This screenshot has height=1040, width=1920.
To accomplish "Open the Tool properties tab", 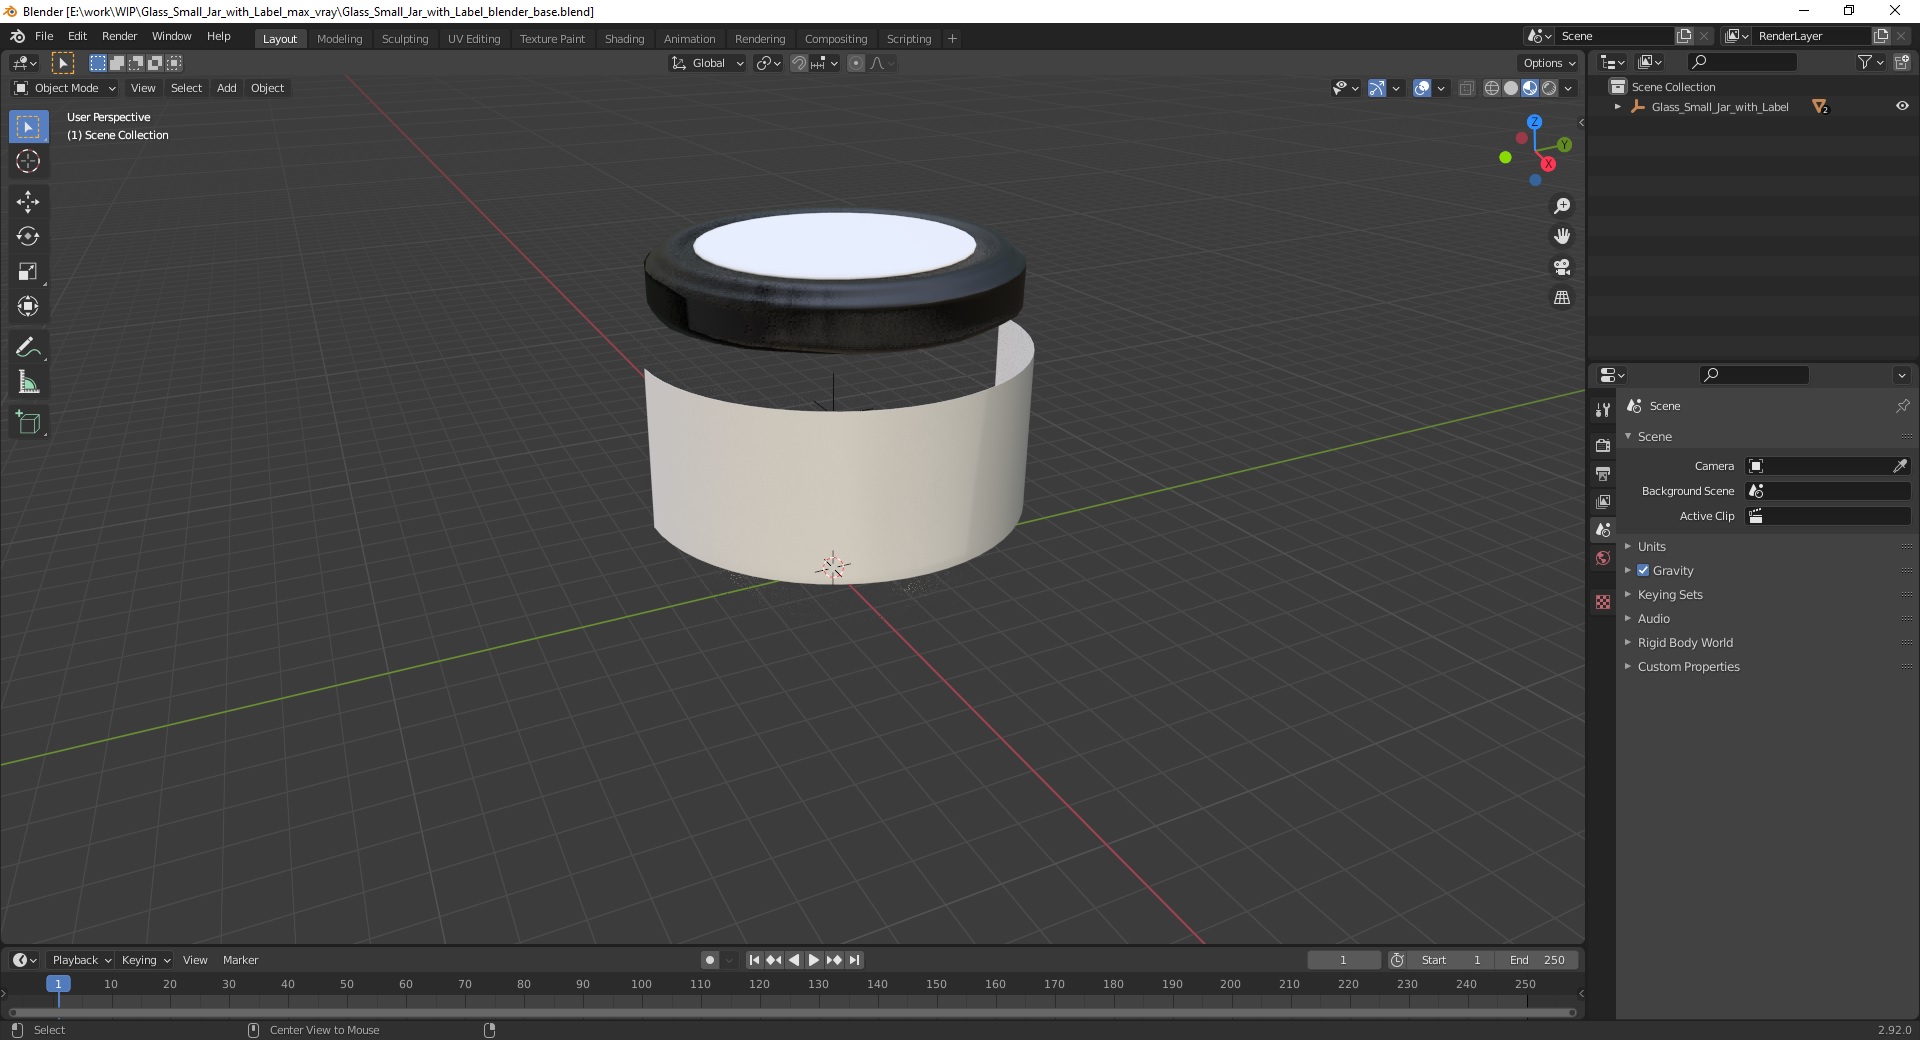I will click(1603, 410).
